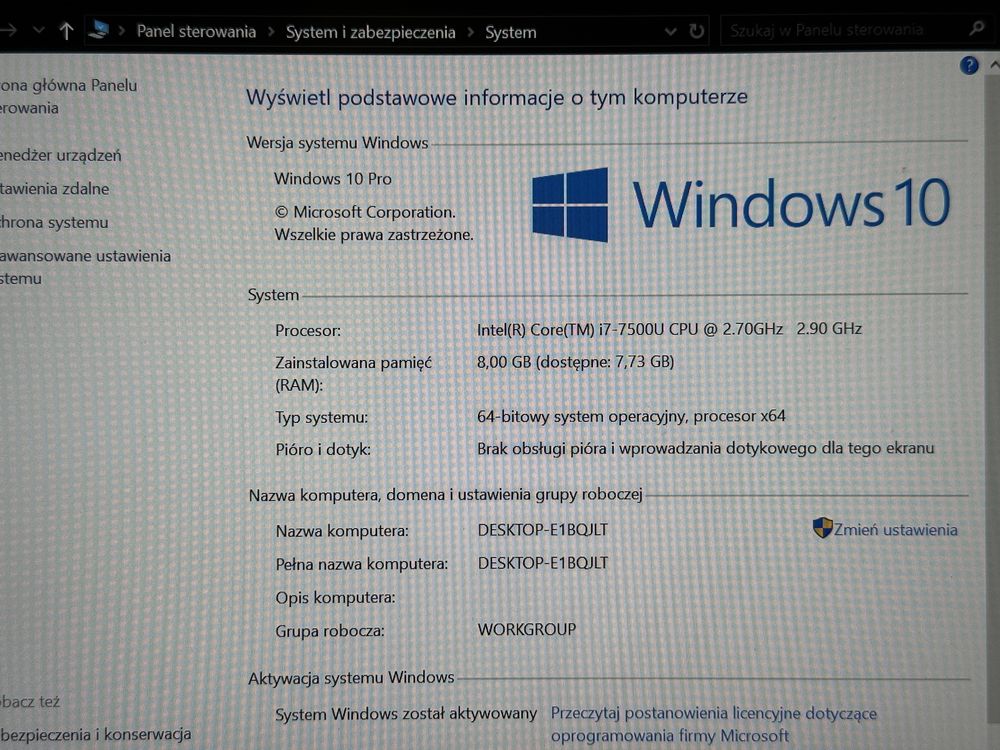
Task: Click the WORKGROUP value
Action: coord(527,629)
